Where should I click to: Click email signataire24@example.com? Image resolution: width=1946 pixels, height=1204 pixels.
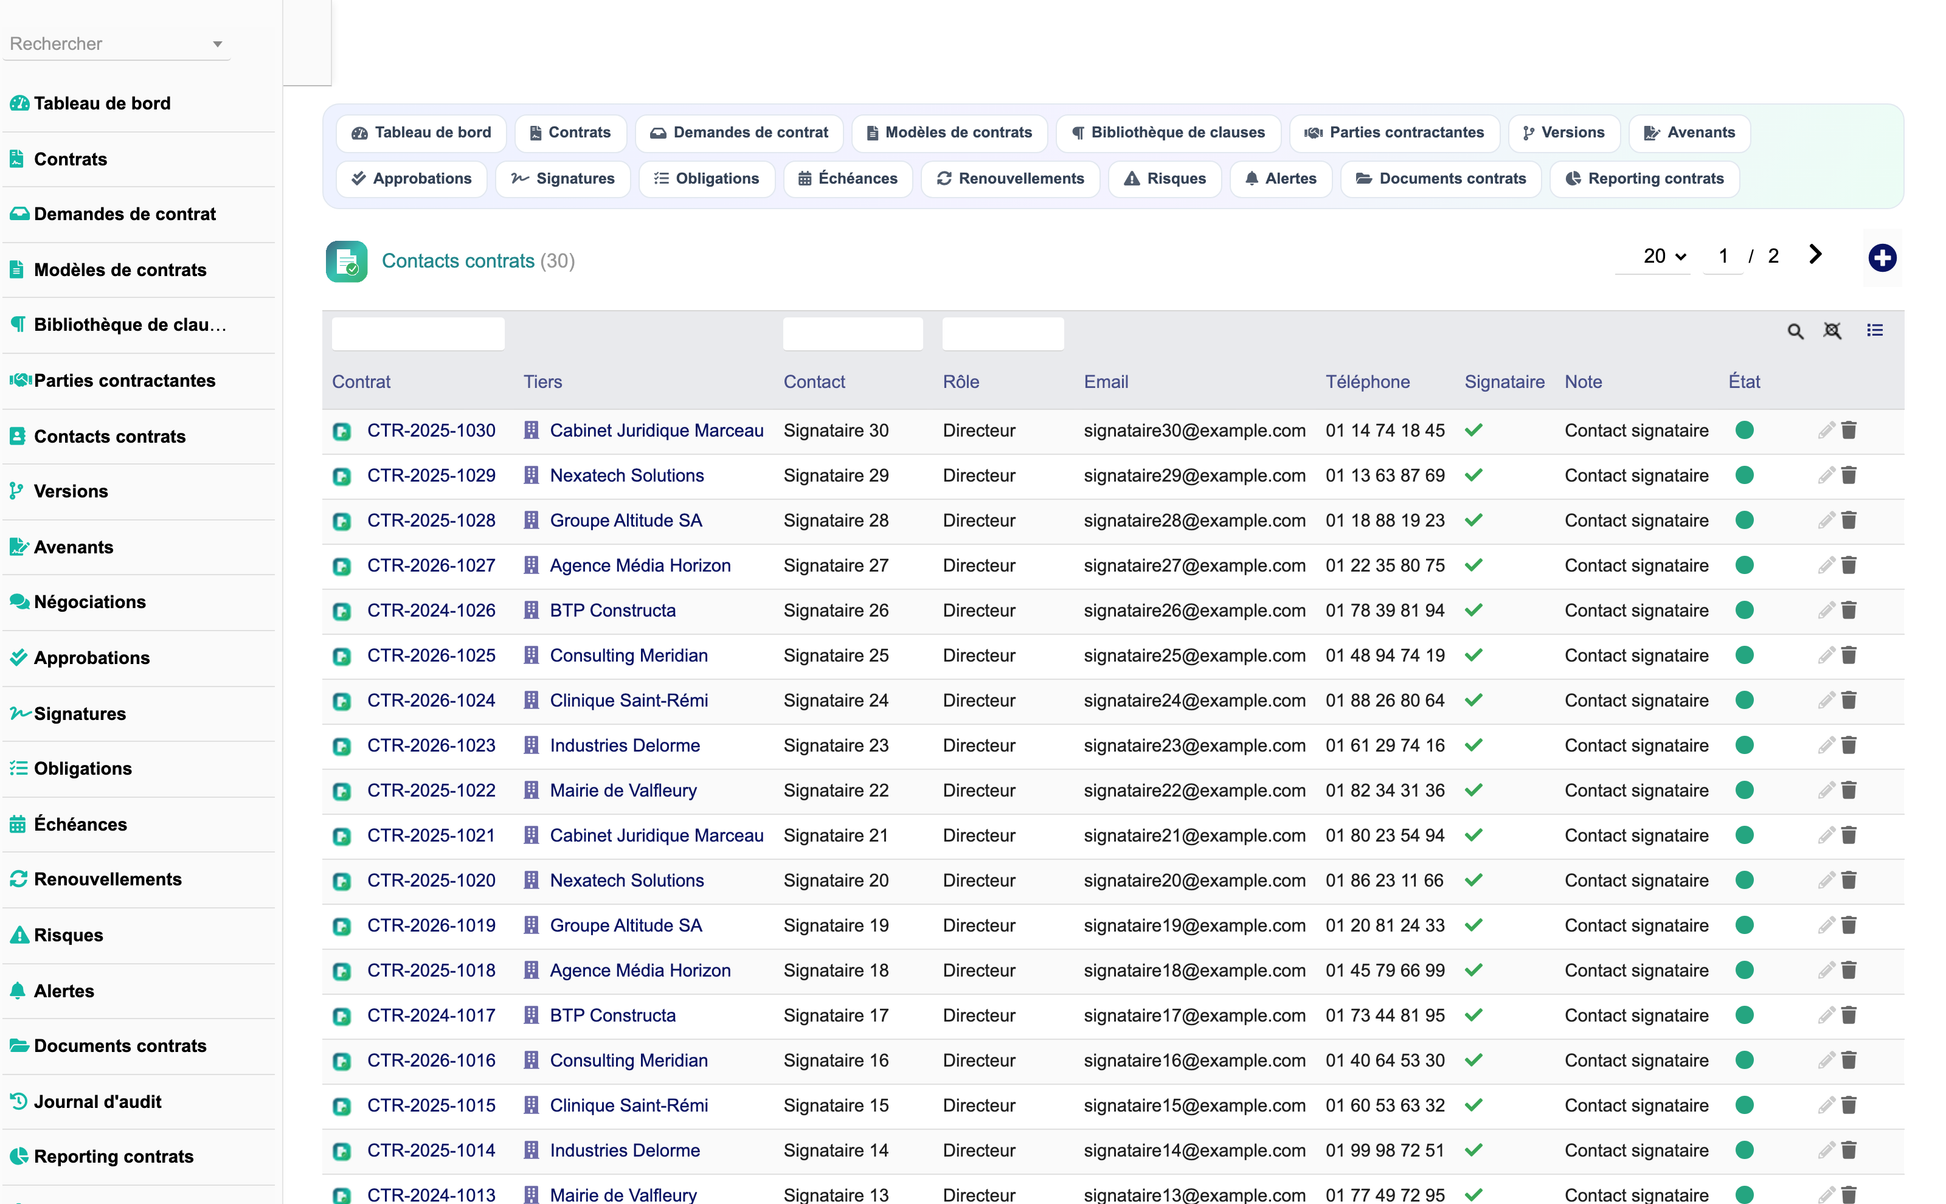1195,700
